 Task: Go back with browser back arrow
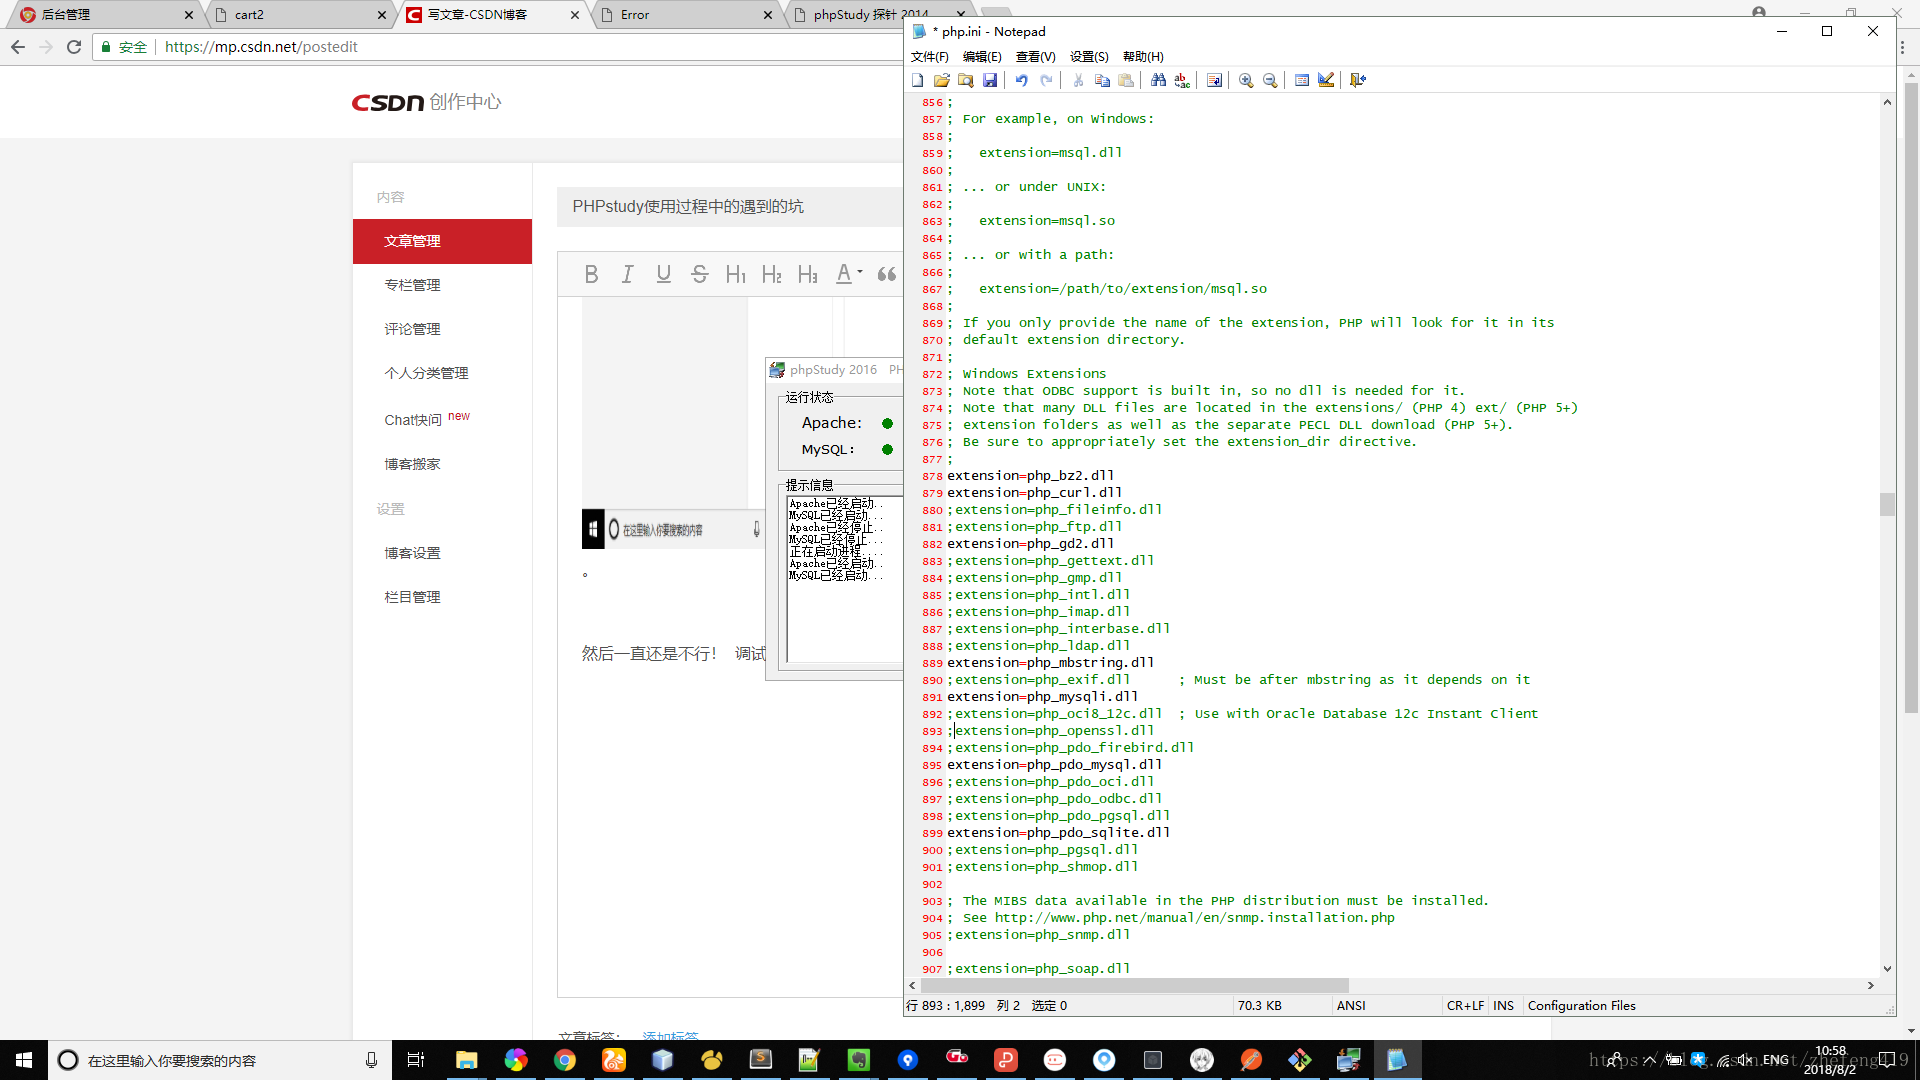[x=18, y=47]
